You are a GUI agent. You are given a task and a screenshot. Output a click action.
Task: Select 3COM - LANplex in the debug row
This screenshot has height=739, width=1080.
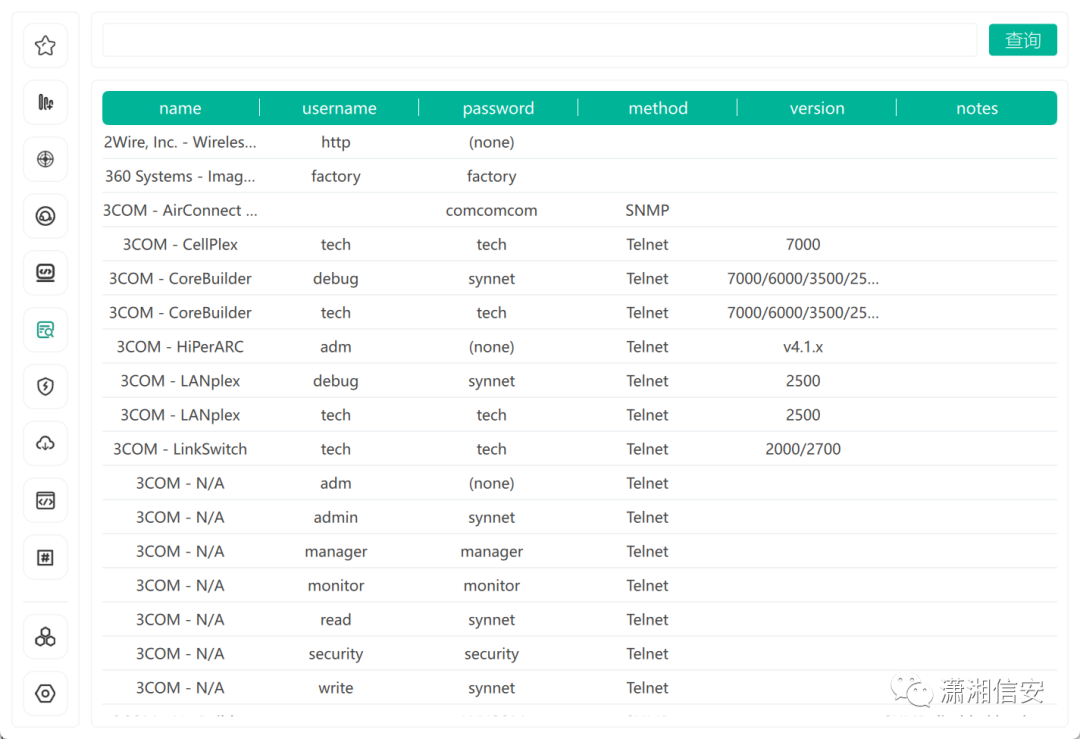[x=180, y=381]
